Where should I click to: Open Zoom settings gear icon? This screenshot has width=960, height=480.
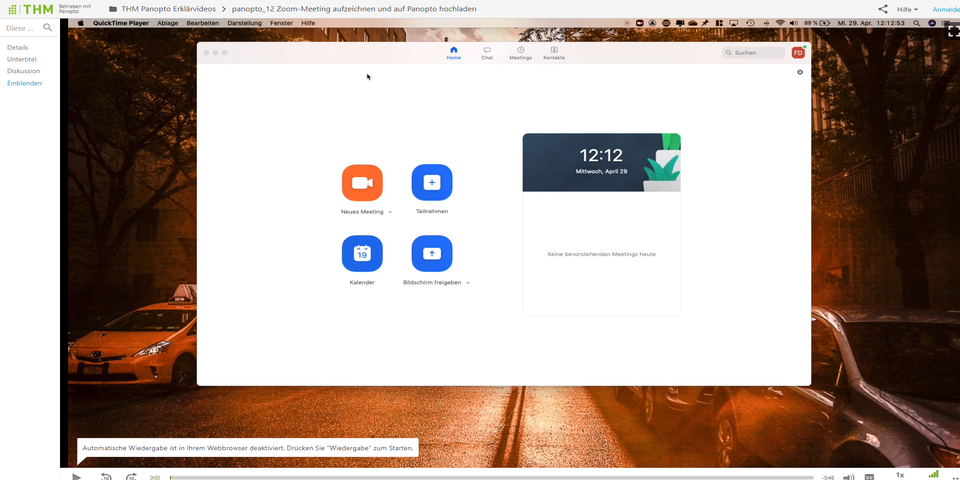pyautogui.click(x=800, y=72)
